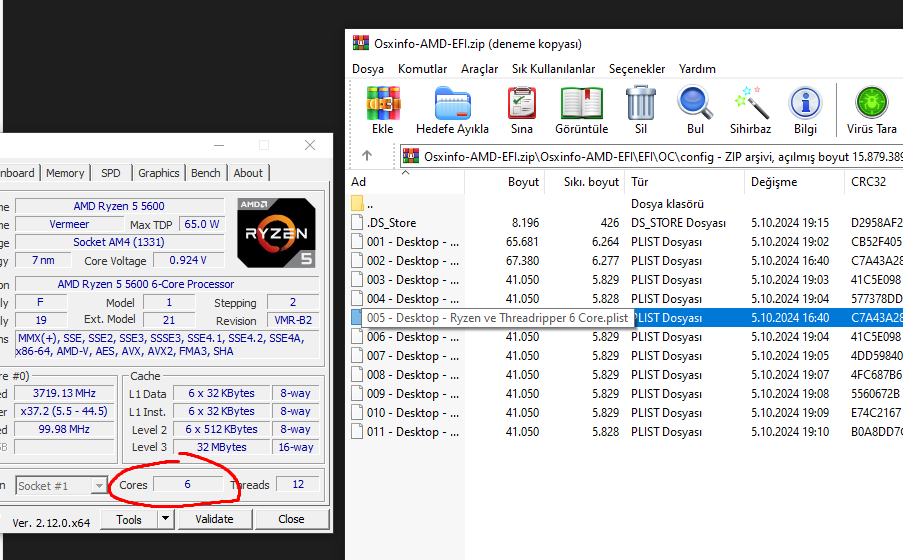Go up one folder with arrow button

[367, 156]
